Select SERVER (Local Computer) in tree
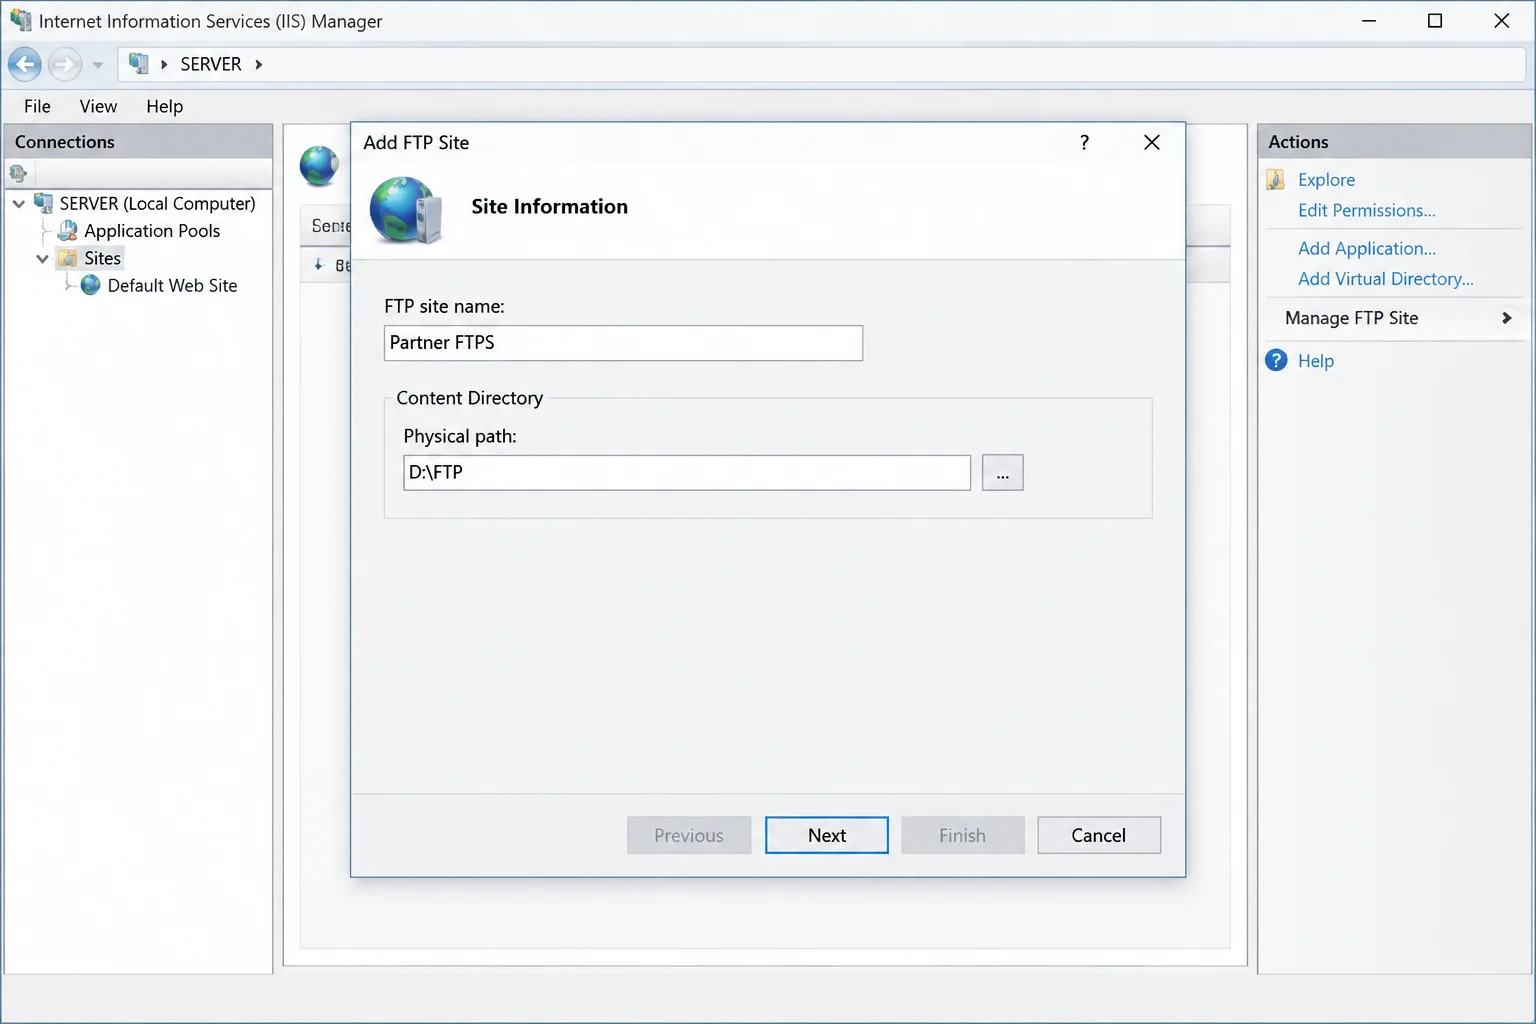This screenshot has height=1024, width=1536. (x=157, y=204)
